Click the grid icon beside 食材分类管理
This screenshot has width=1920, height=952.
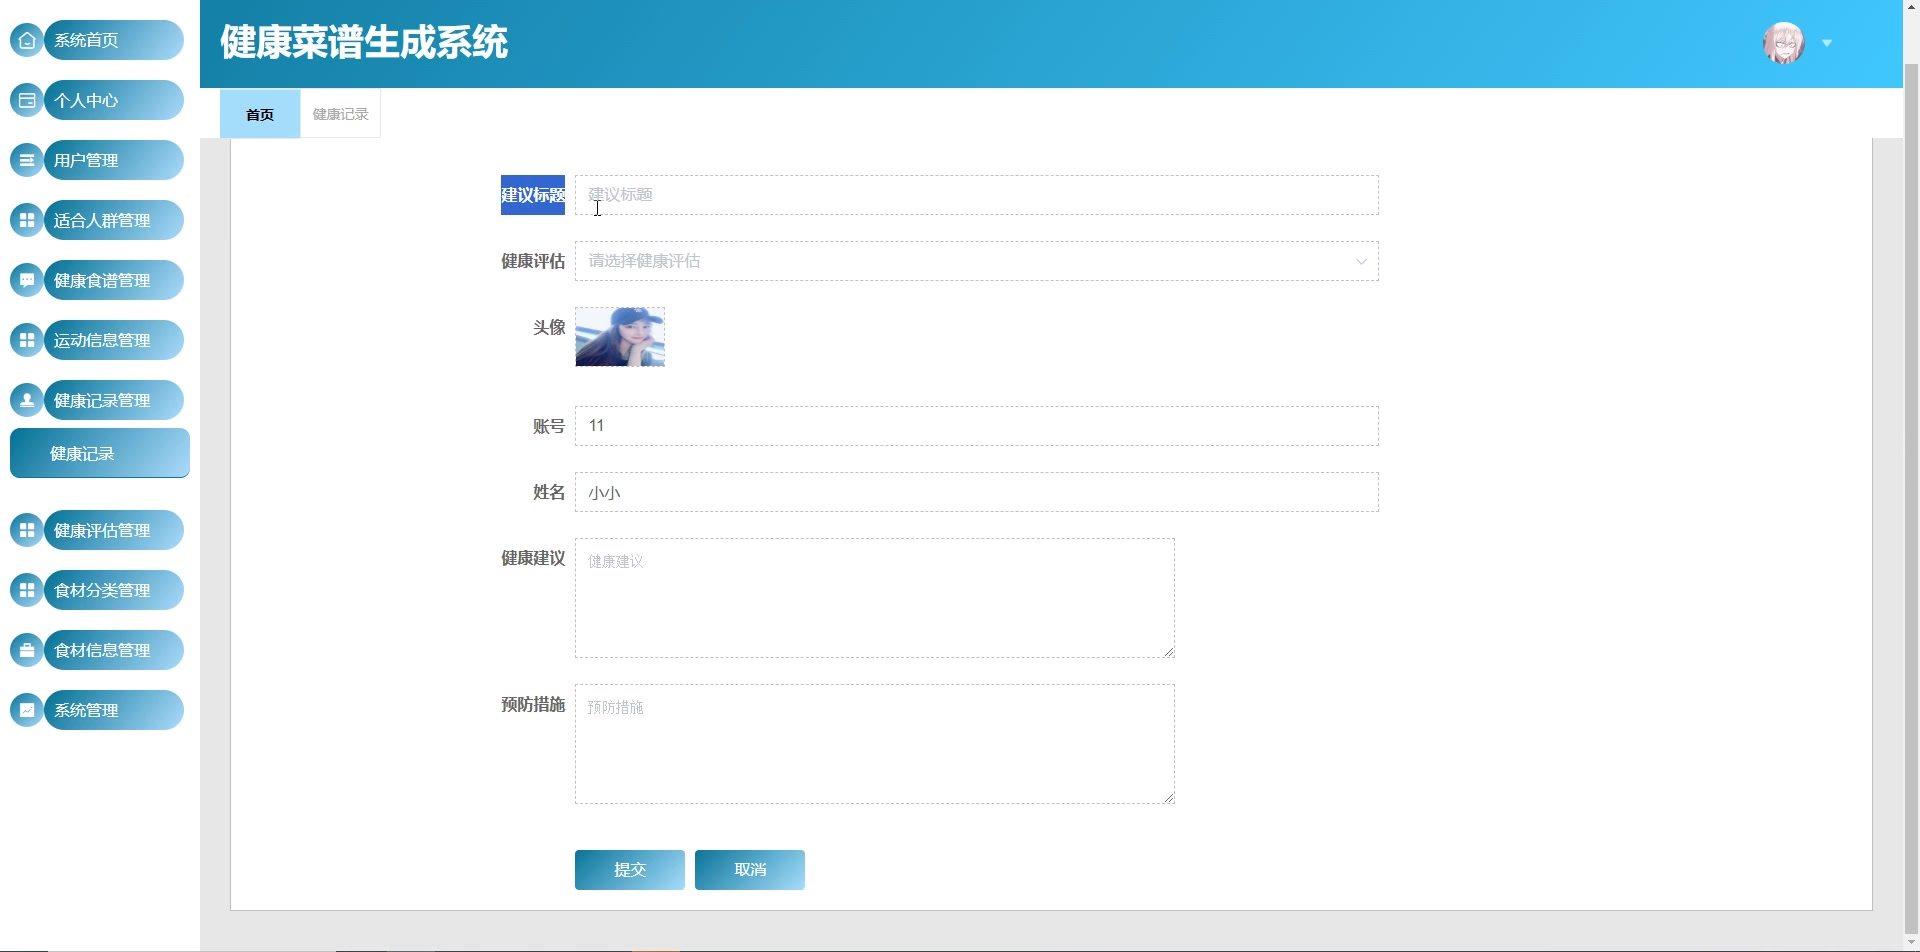27,590
